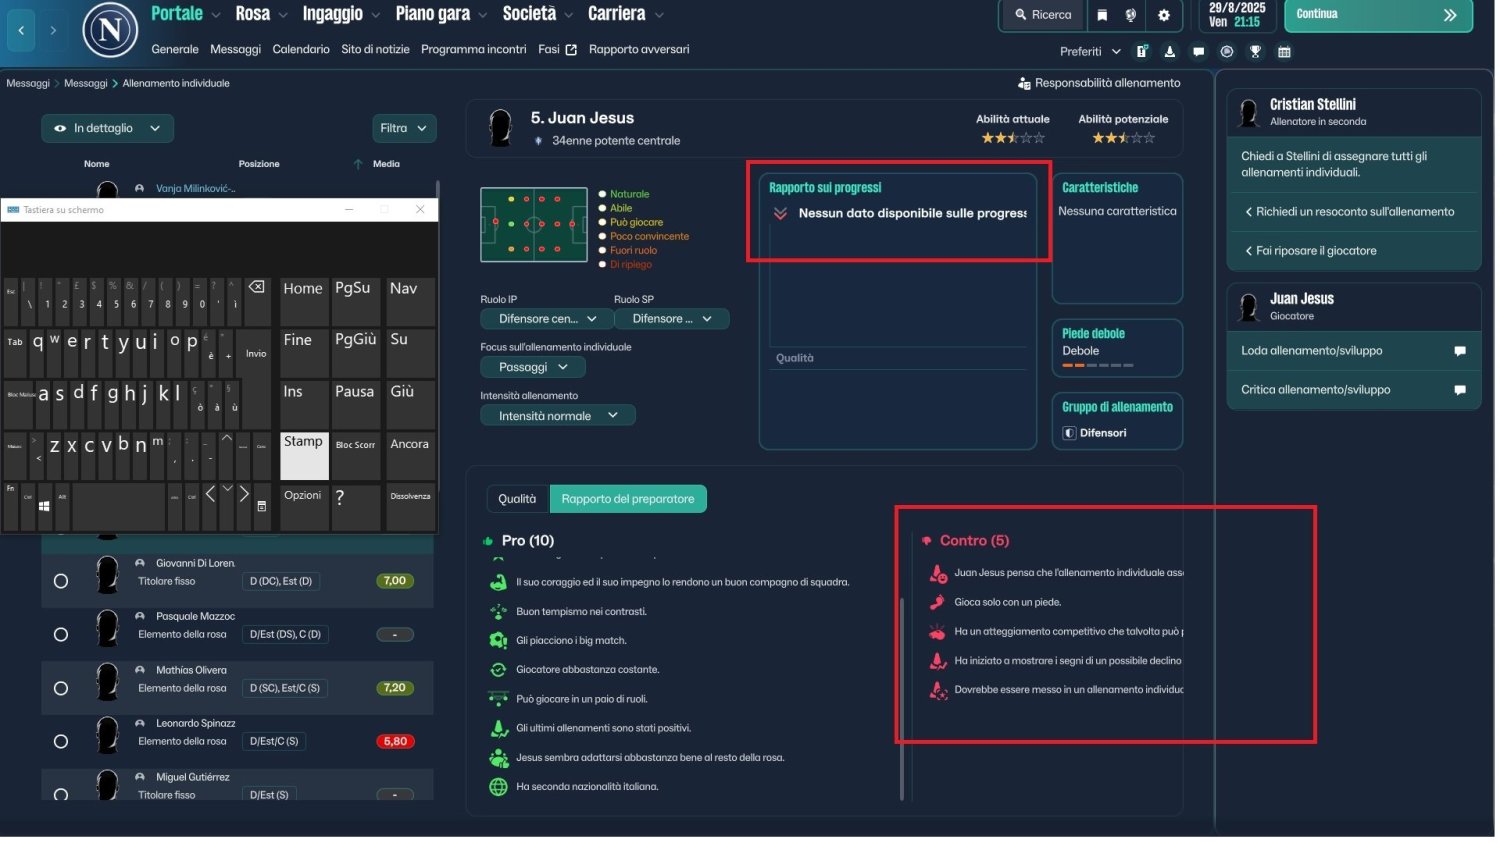1500x843 pixels.
Task: Open settings gear icon in top bar
Action: [x=1166, y=15]
